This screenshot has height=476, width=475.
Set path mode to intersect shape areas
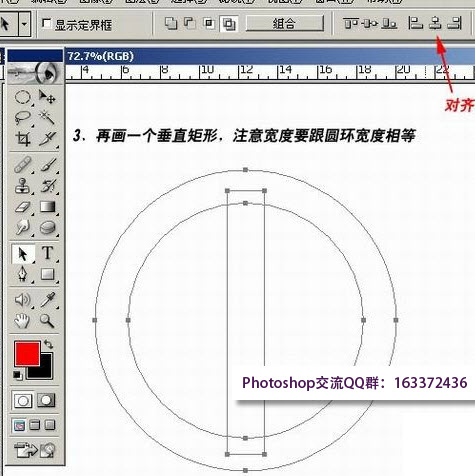point(209,23)
